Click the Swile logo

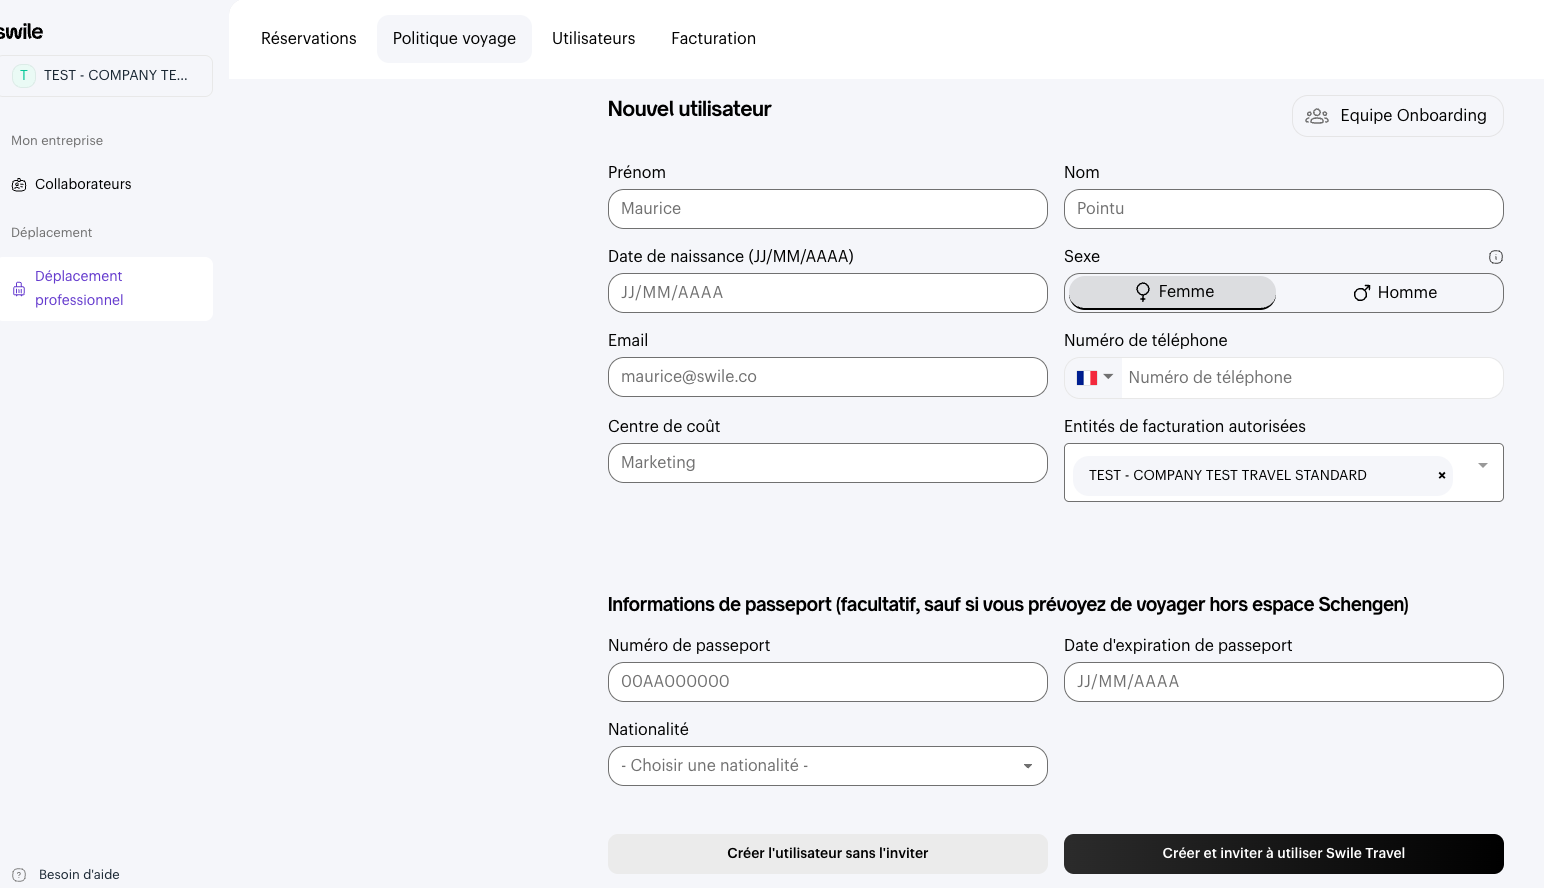(21, 32)
